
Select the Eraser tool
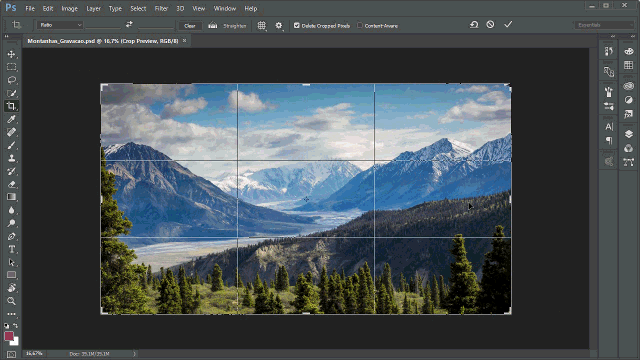point(11,184)
